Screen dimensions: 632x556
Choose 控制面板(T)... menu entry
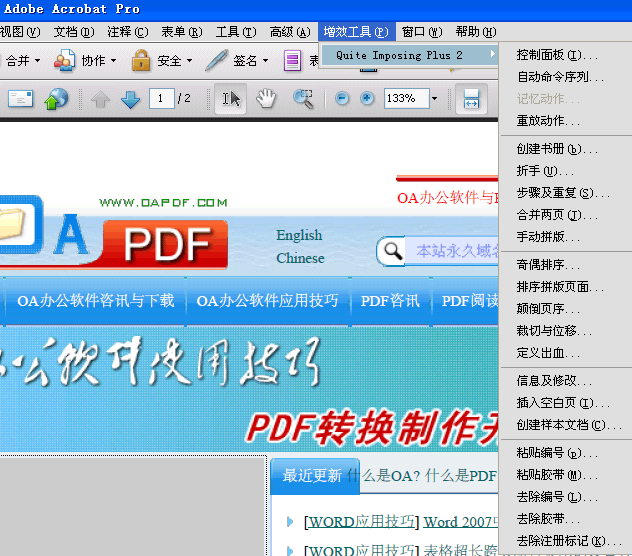566,55
